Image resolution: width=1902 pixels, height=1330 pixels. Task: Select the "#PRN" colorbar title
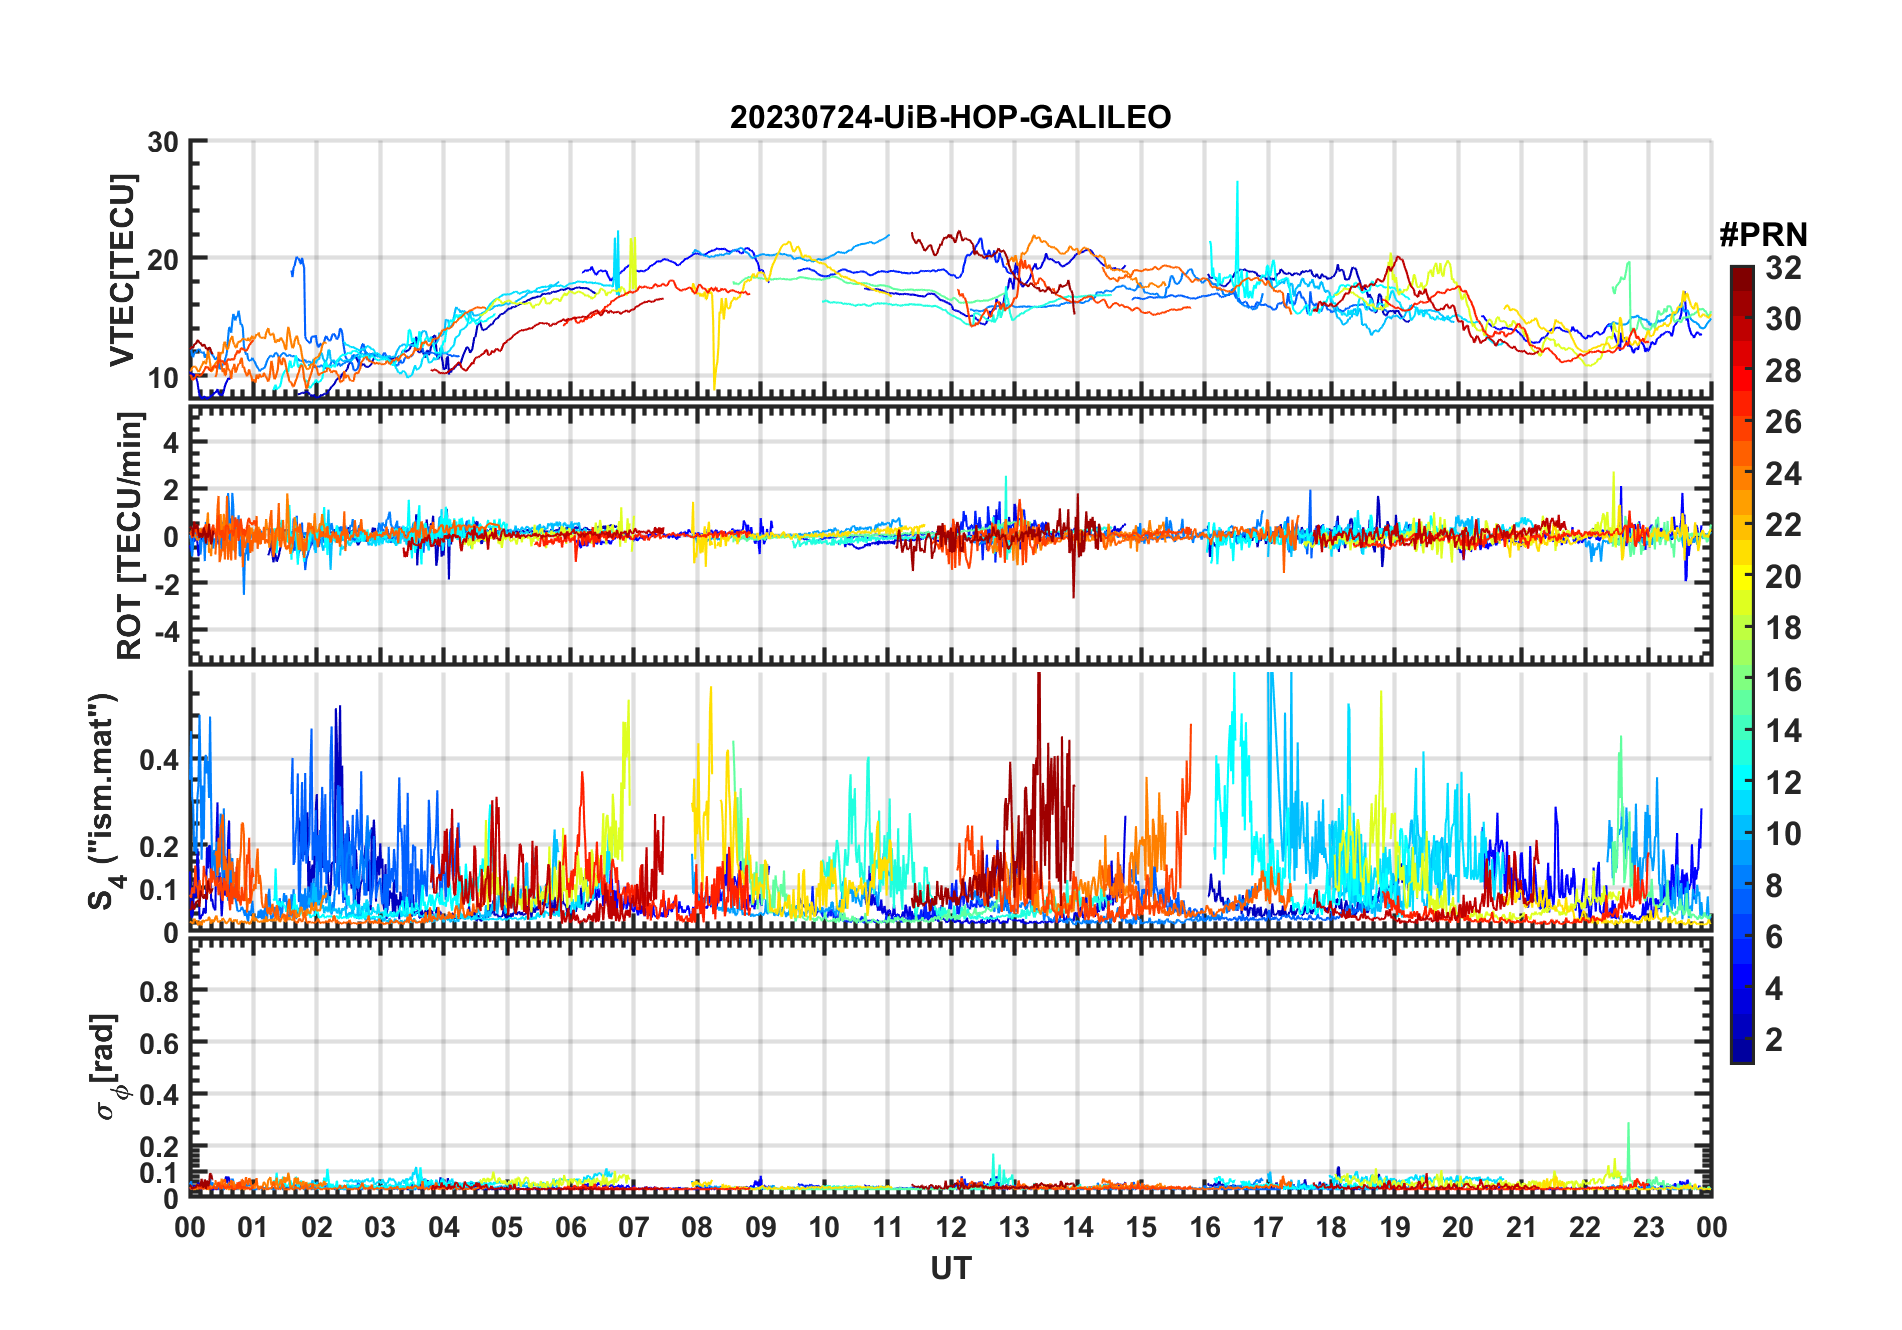(1763, 235)
